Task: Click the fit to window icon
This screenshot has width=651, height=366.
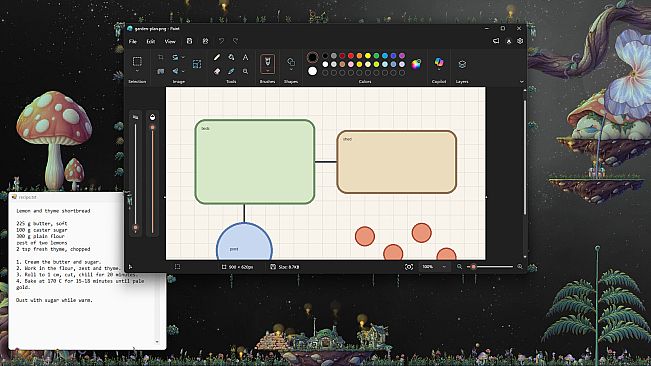Action: (x=409, y=267)
